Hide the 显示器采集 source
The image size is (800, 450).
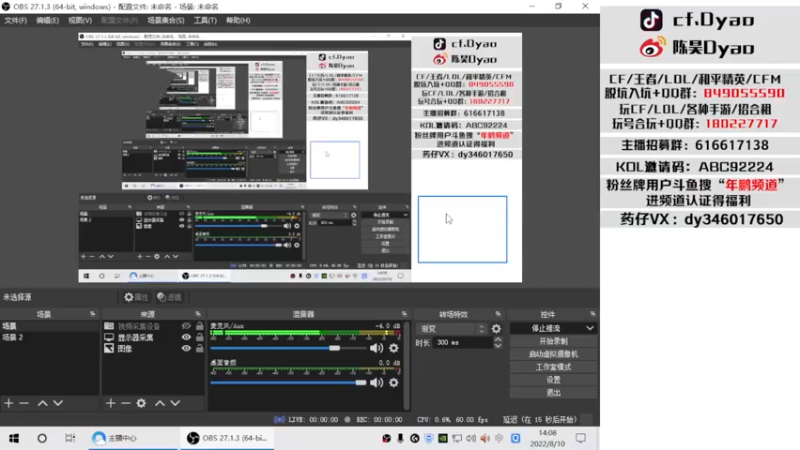(x=186, y=337)
